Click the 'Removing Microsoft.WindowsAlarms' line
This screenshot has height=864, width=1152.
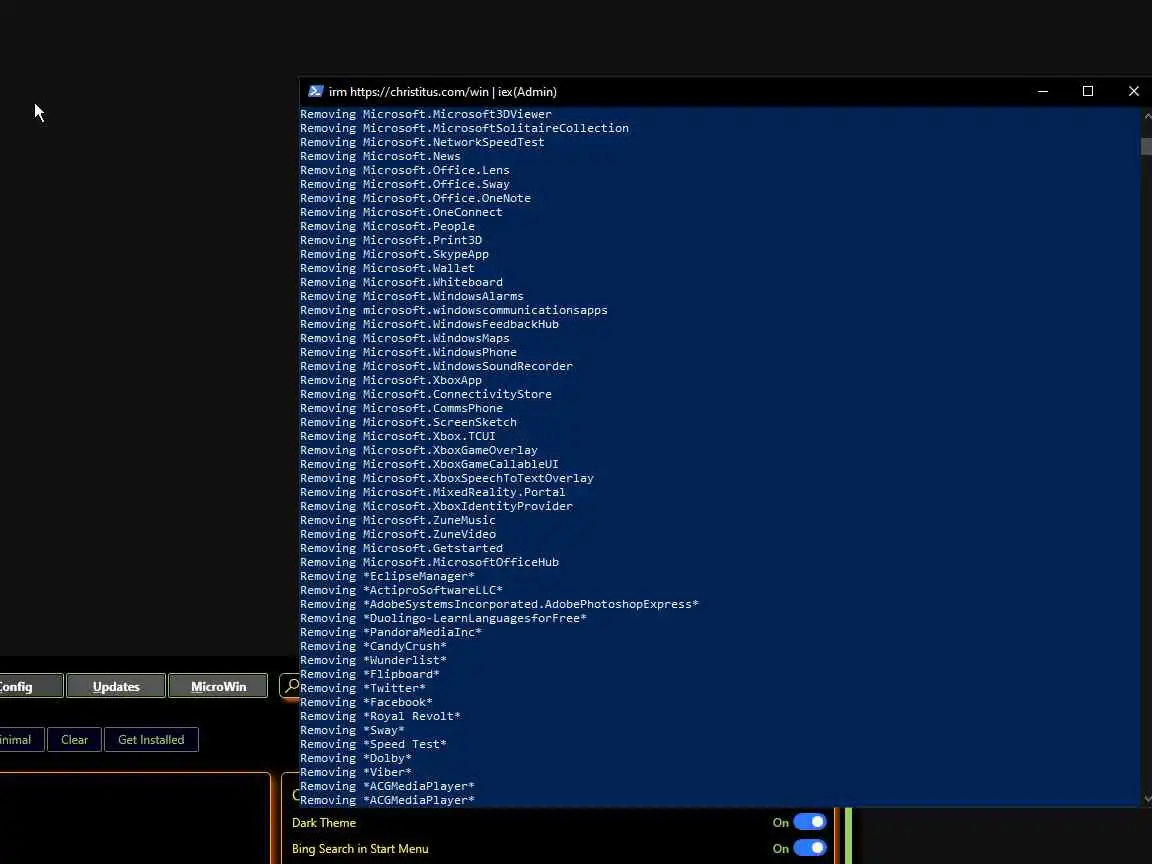coord(411,295)
